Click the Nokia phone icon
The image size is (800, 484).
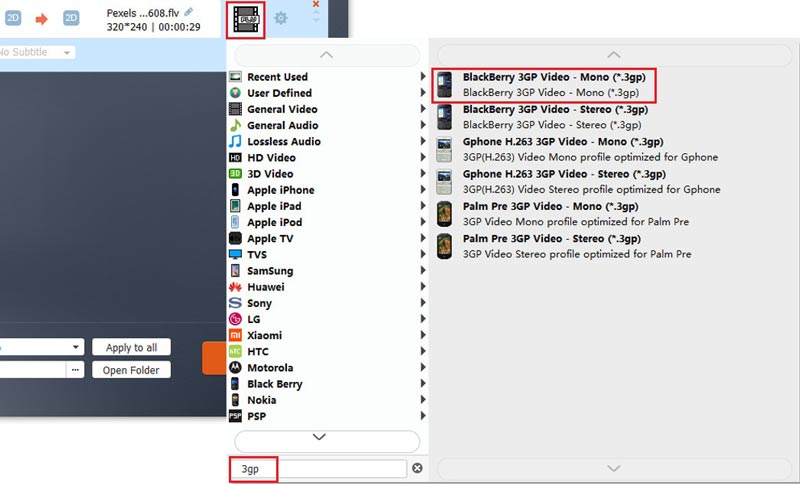235,400
